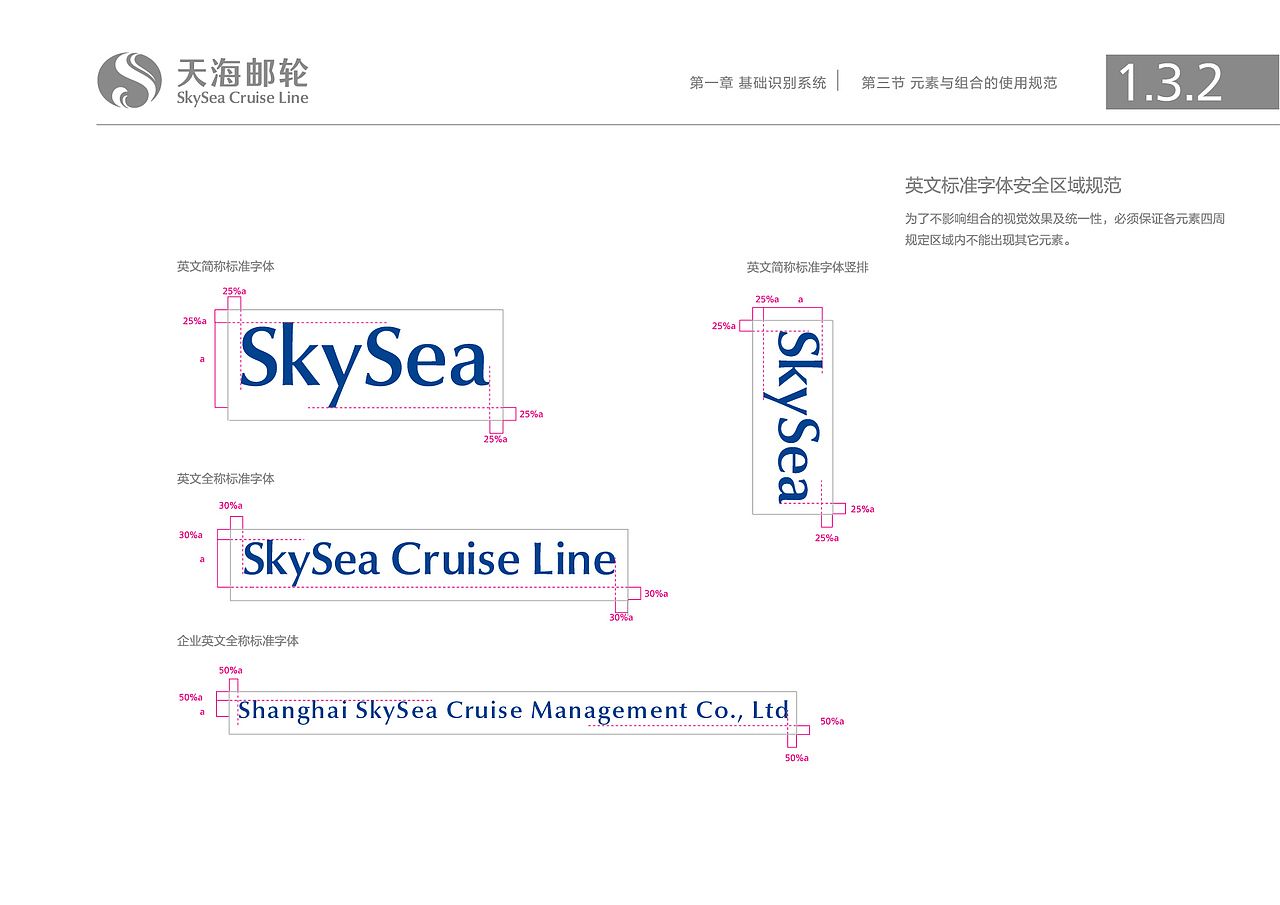Click the large horizontal blue SkySea wordmark
Screen dimensions: 1280x905
click(364, 364)
